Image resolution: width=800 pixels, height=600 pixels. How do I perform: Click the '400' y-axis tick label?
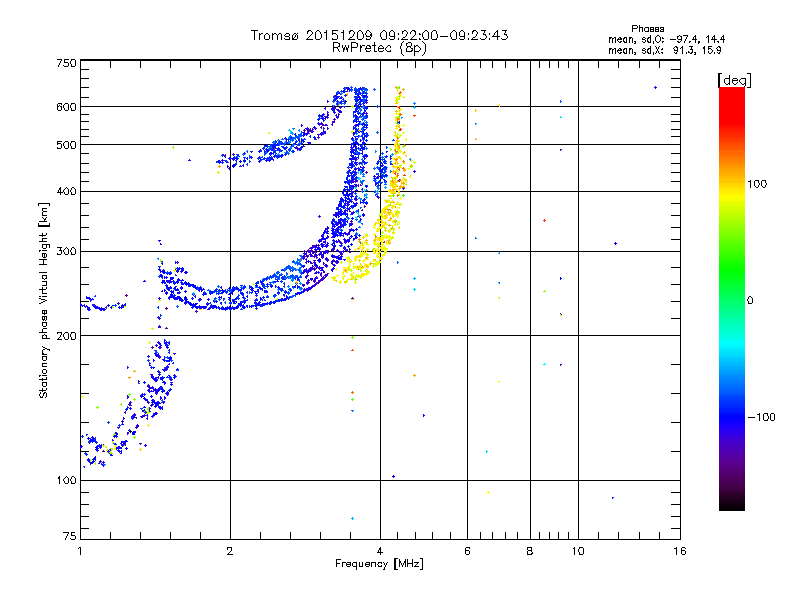point(66,191)
